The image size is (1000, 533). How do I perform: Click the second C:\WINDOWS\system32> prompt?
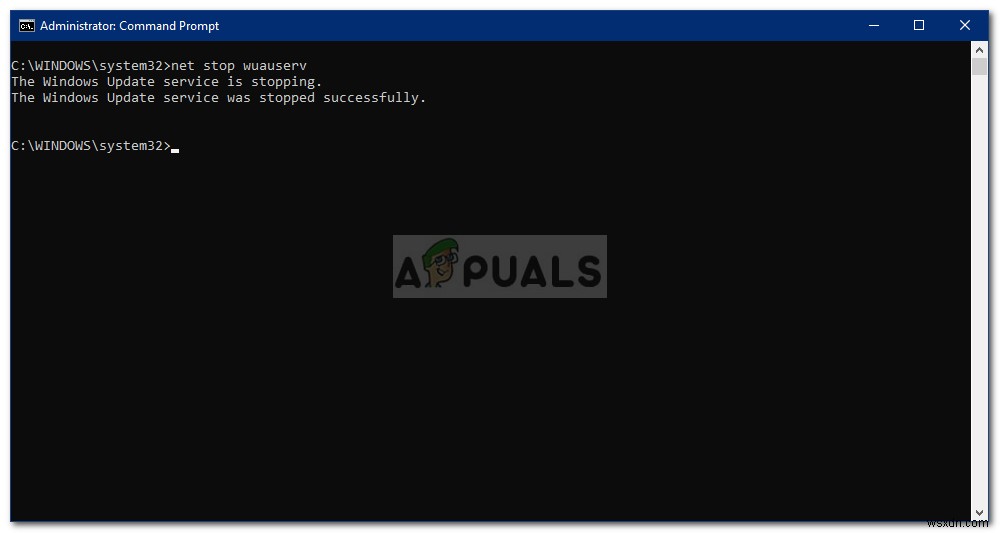pyautogui.click(x=91, y=146)
